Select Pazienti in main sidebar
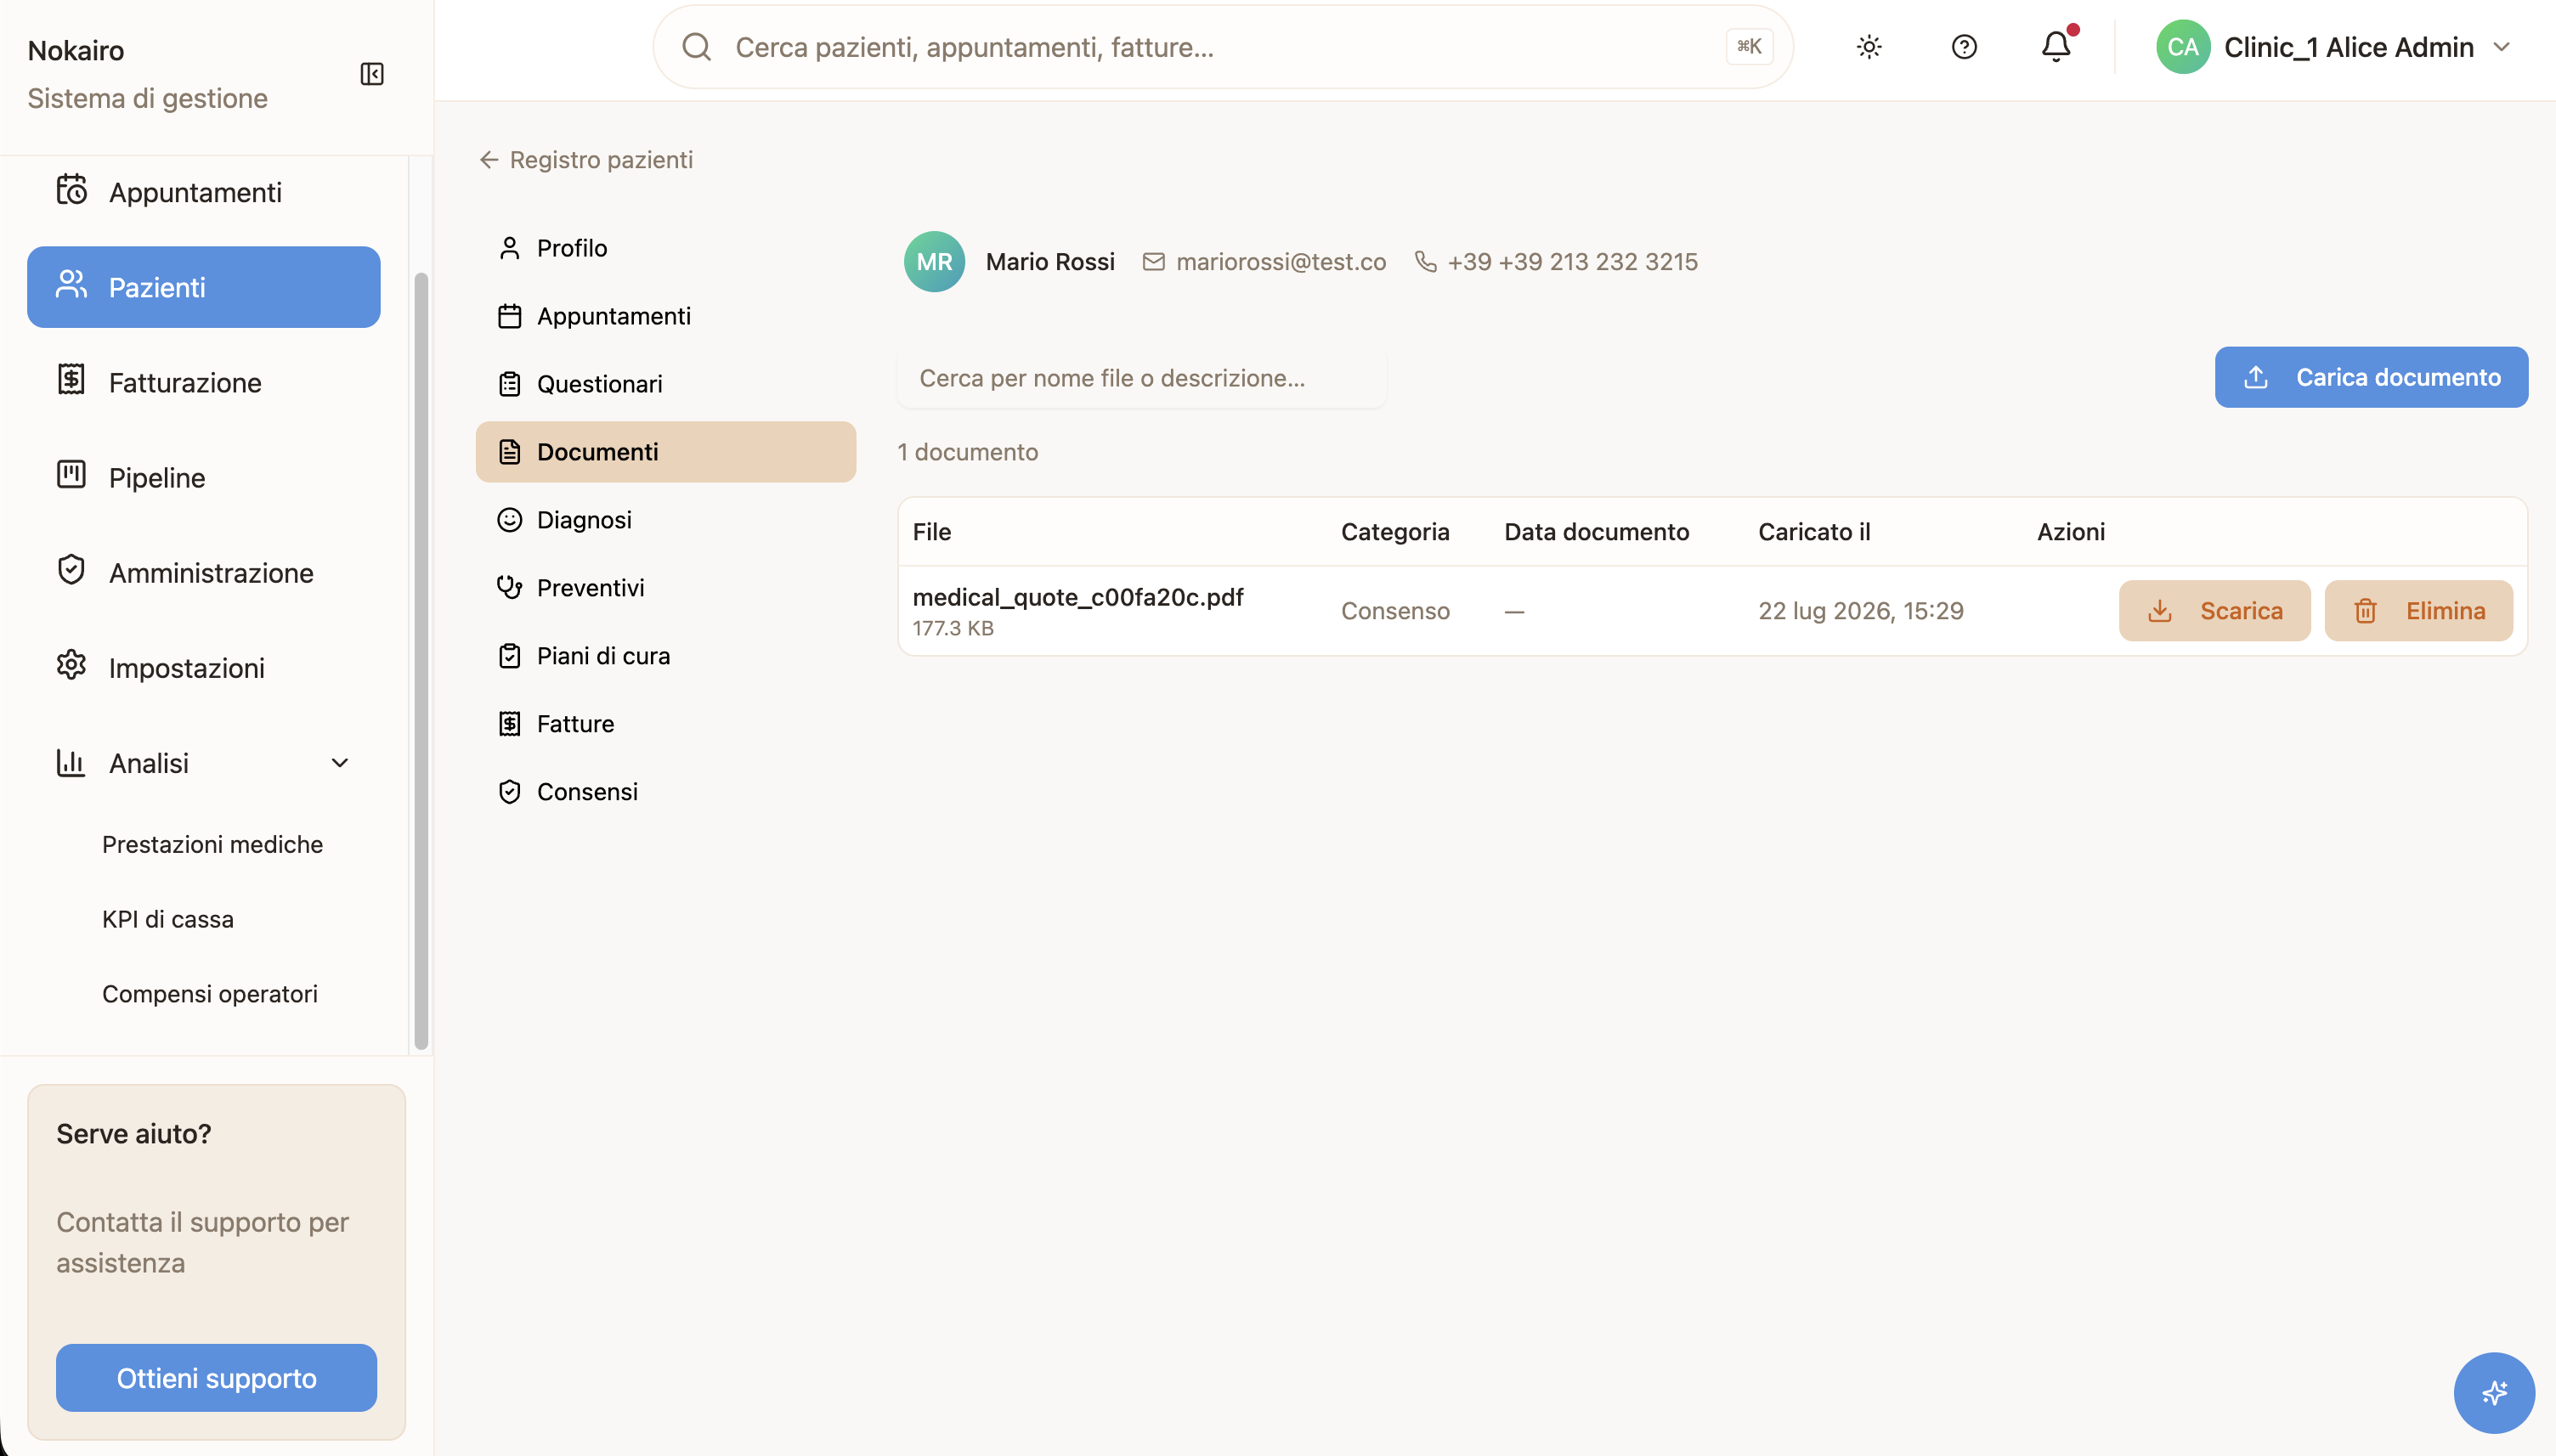Viewport: 2556px width, 1456px height. click(x=204, y=287)
